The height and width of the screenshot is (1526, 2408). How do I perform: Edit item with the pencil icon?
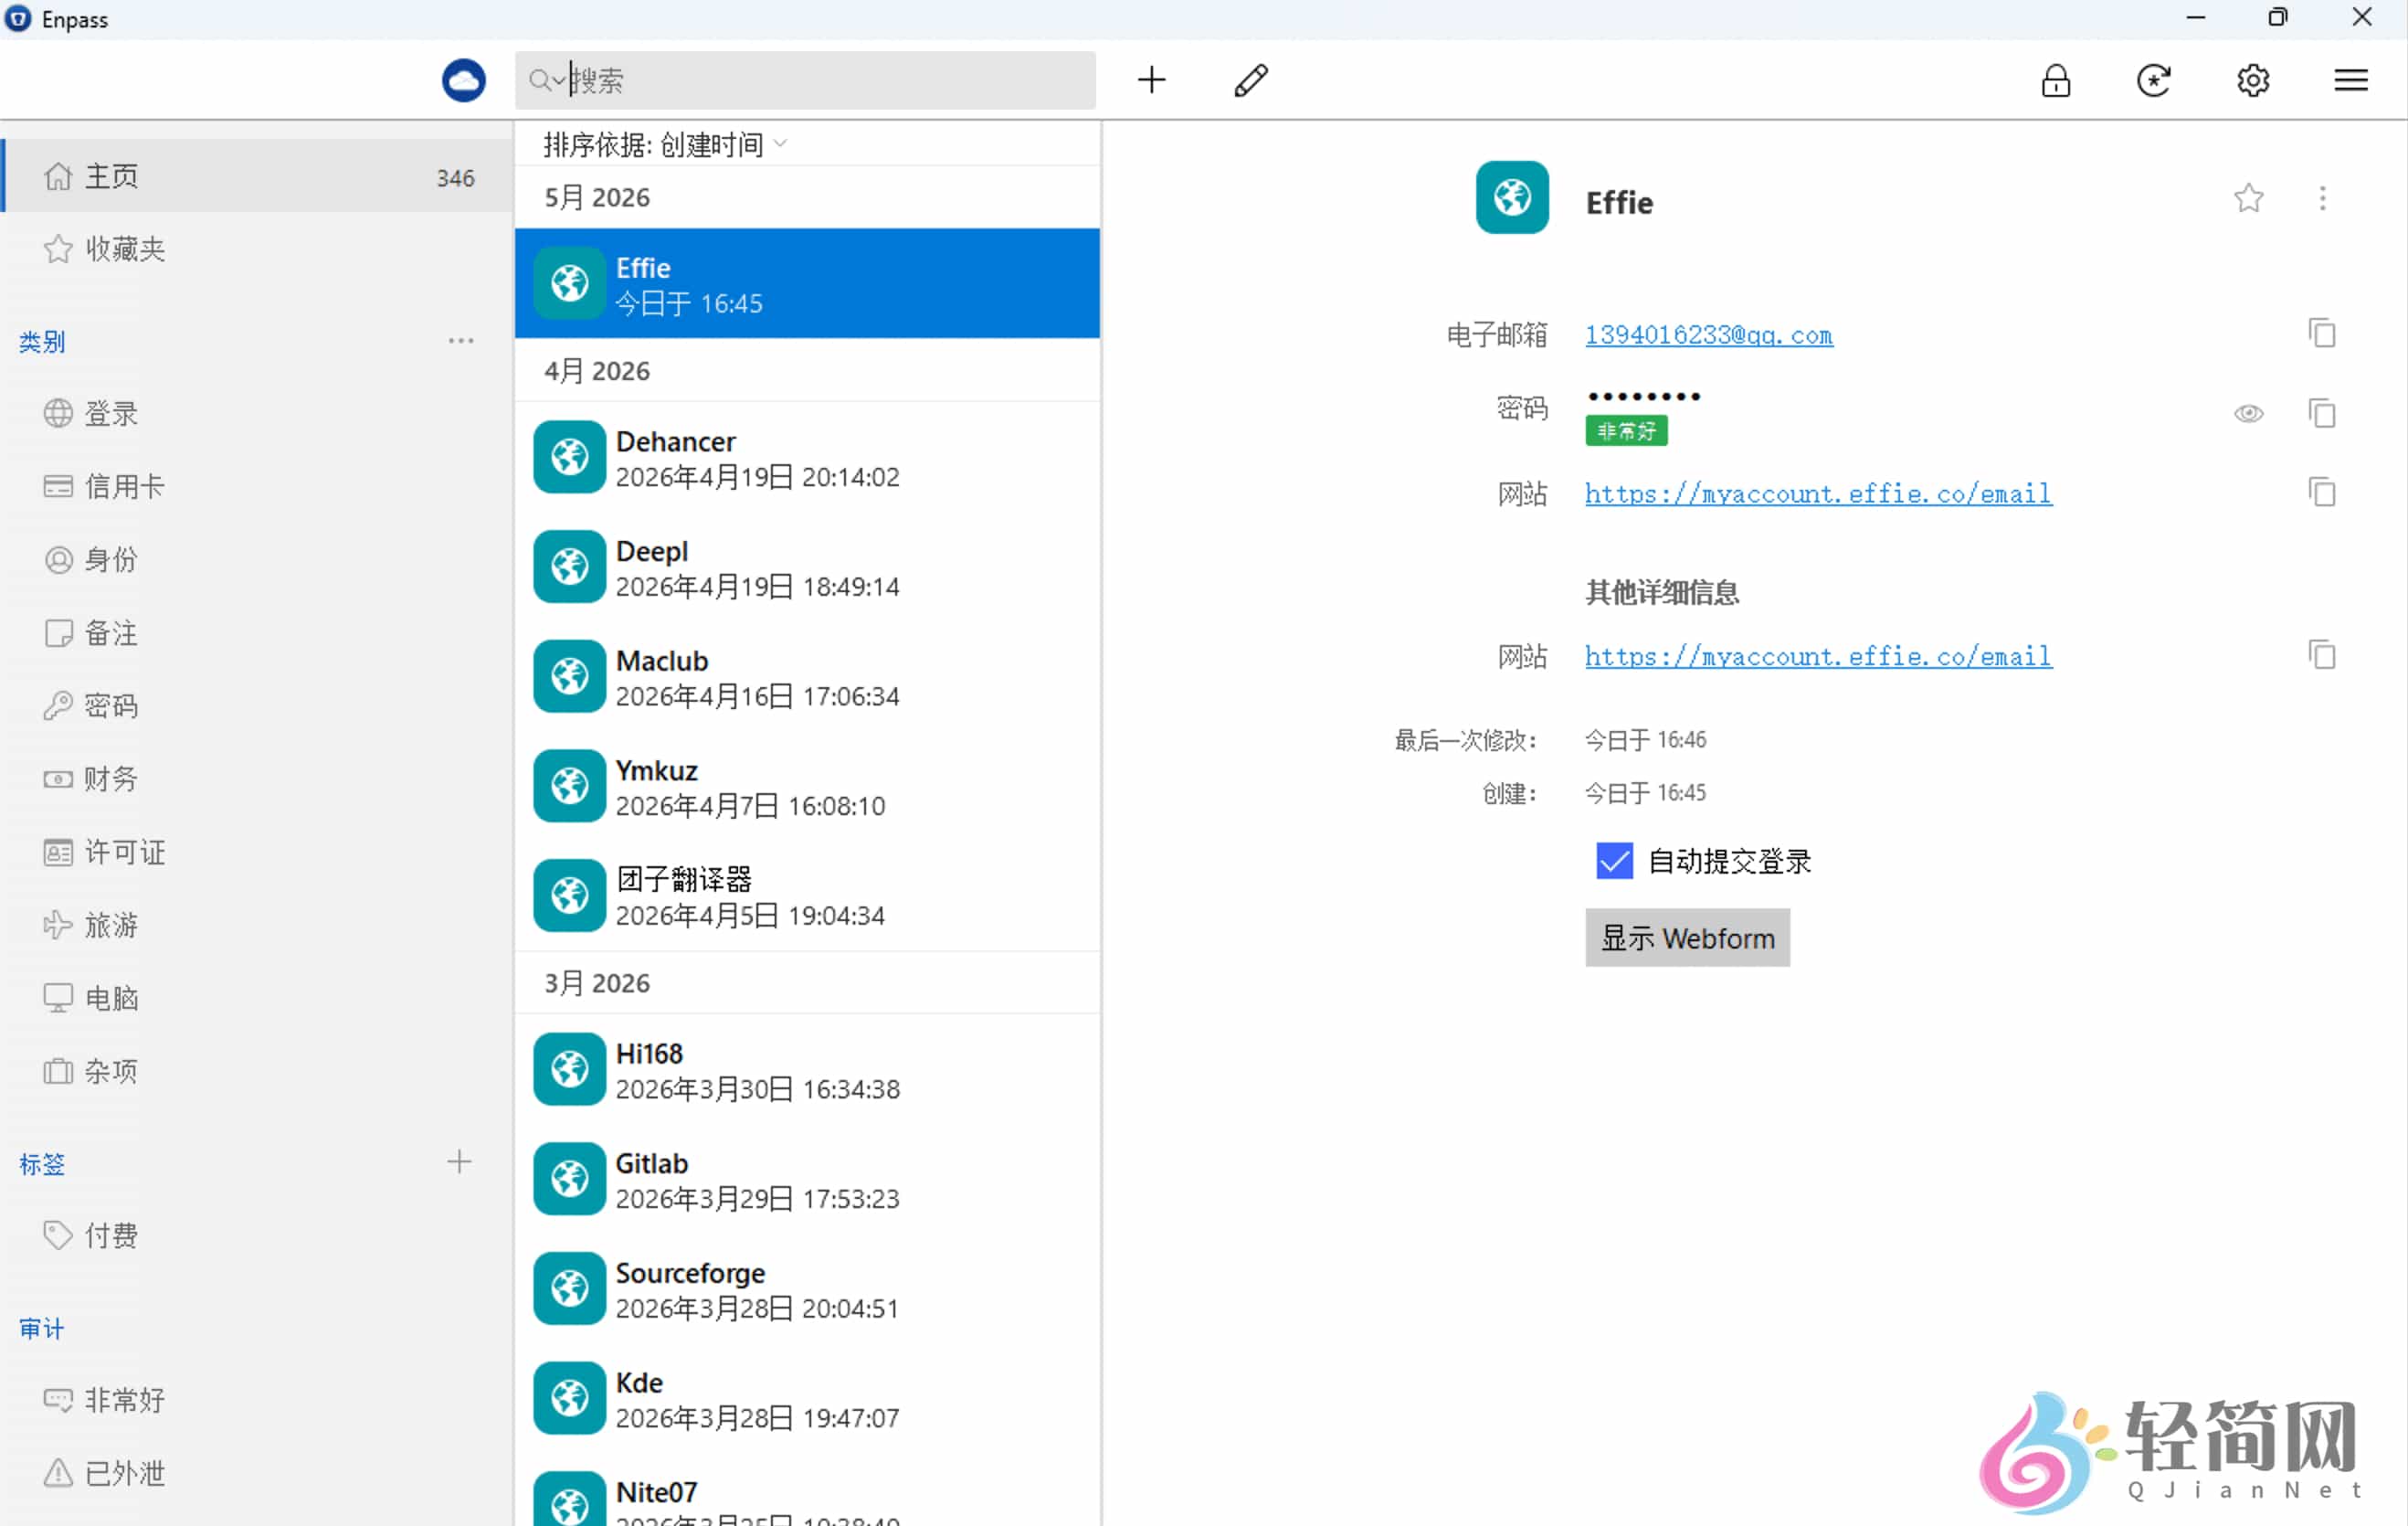click(x=1251, y=80)
